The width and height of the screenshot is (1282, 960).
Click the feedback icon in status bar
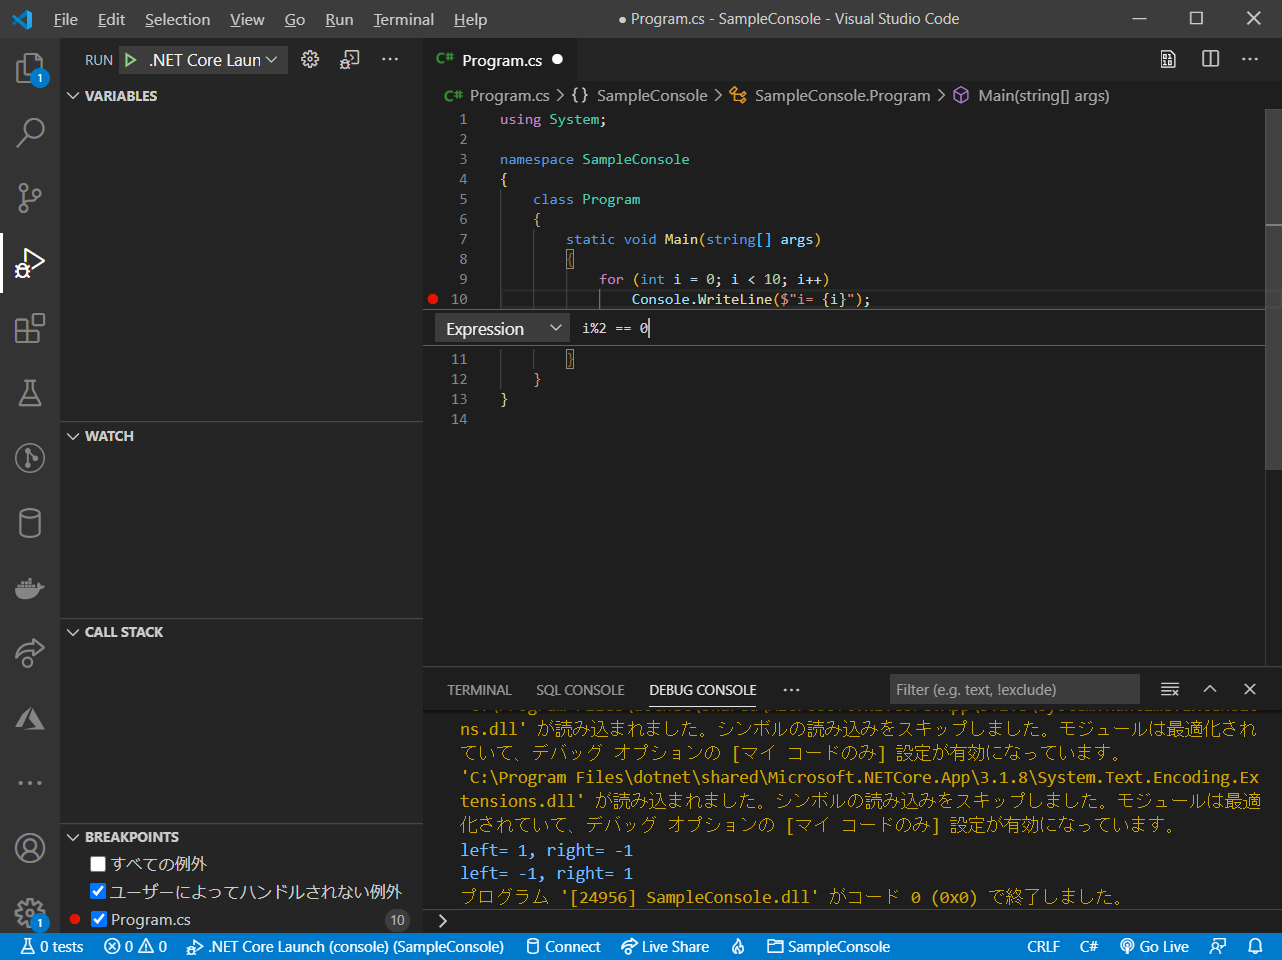(x=1218, y=946)
